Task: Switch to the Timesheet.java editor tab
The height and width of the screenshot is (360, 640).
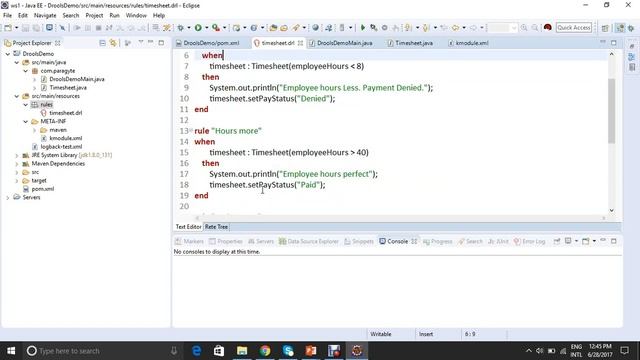Action: click(410, 43)
